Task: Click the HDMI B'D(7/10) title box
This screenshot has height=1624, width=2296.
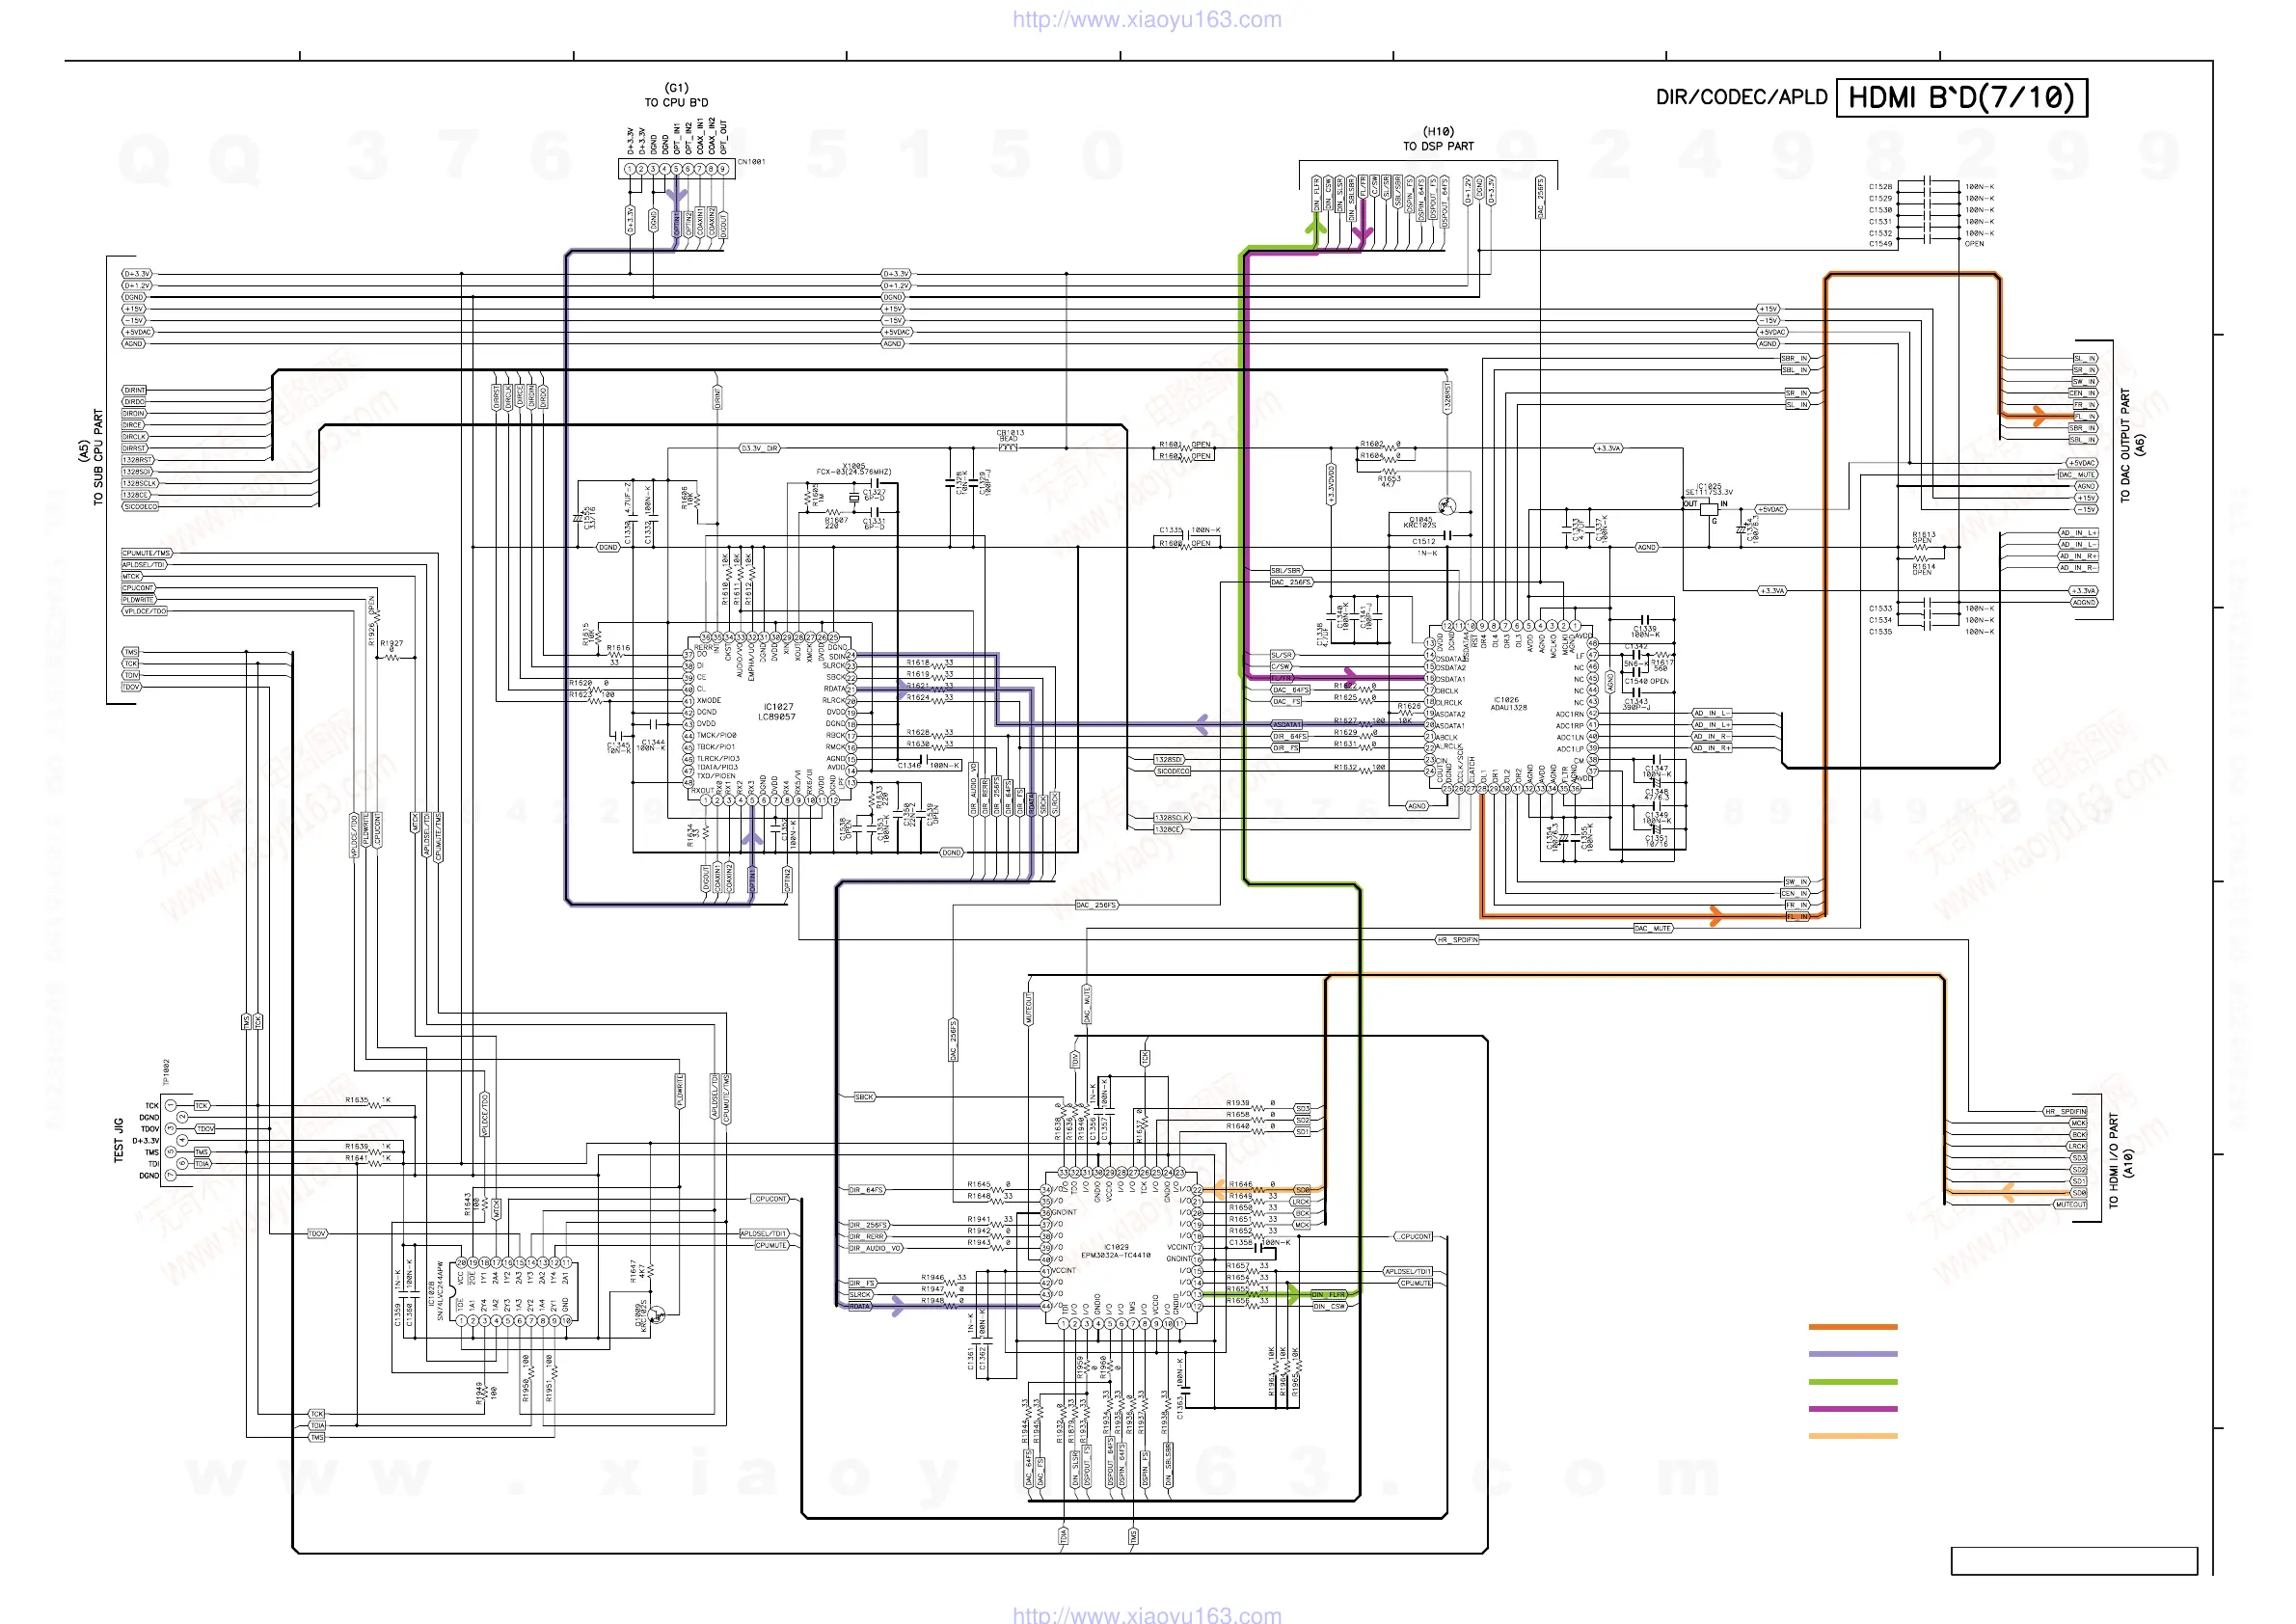Action: point(1962,97)
